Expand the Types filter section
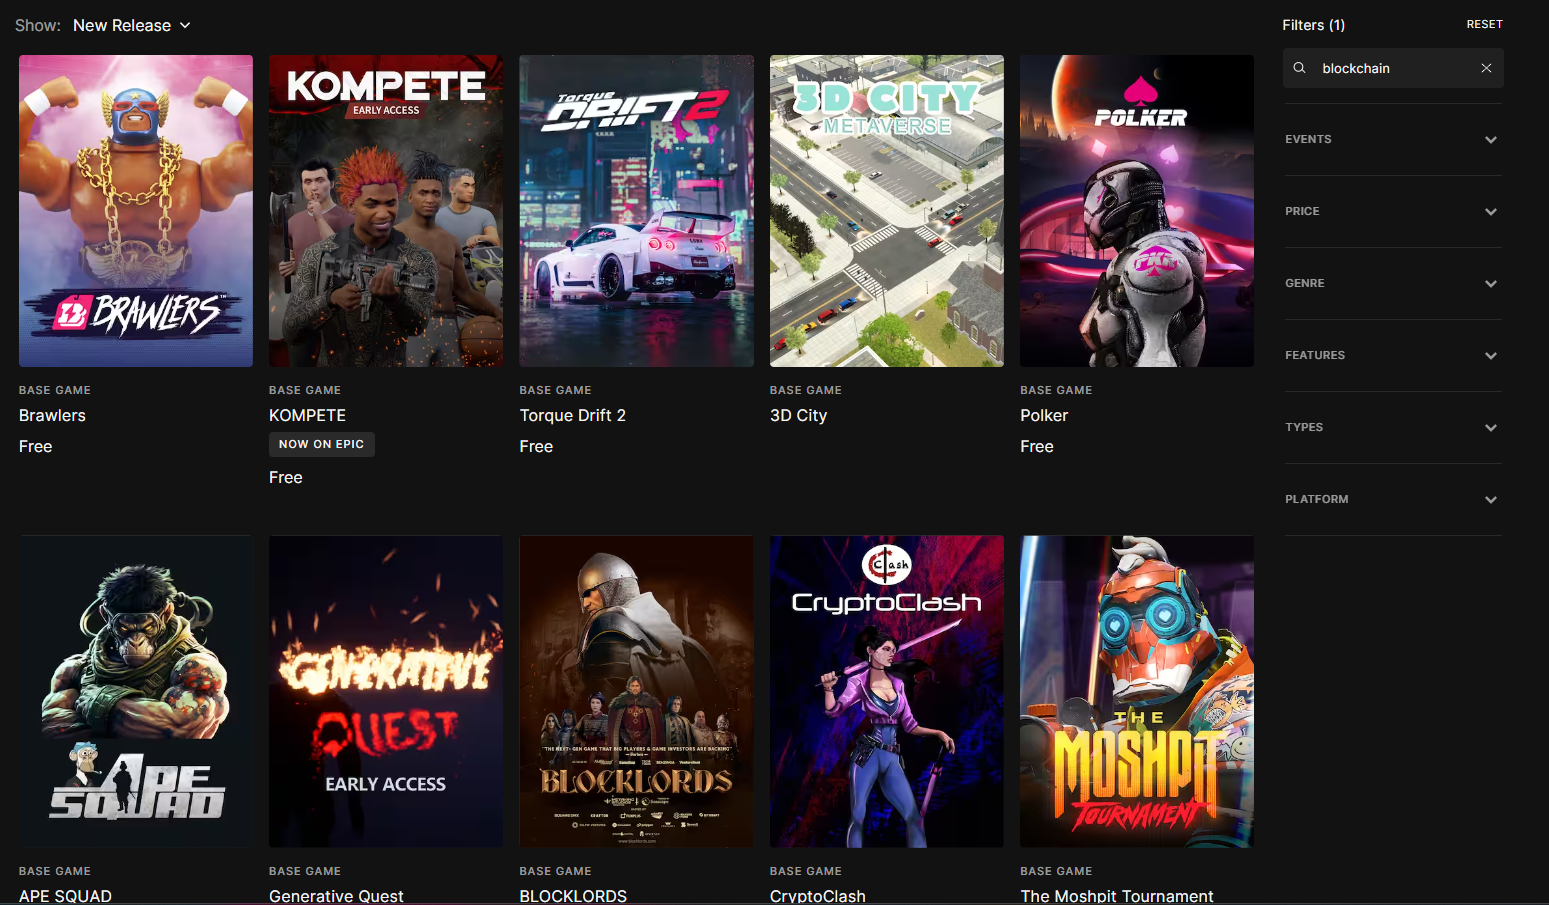Image resolution: width=1549 pixels, height=905 pixels. [x=1392, y=428]
